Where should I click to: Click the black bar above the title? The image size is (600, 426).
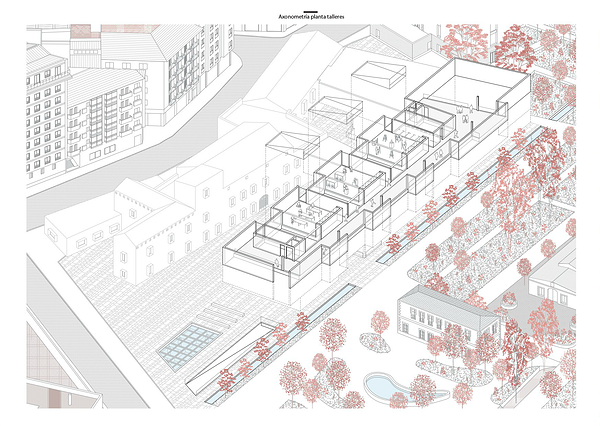tap(310, 10)
